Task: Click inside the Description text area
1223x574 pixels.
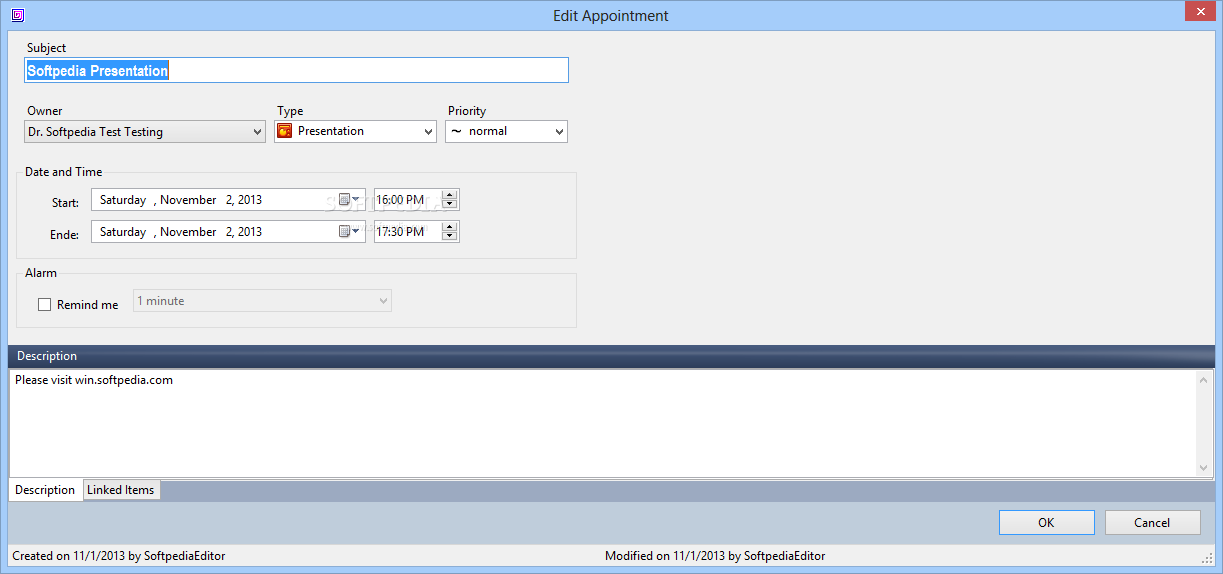Action: (x=603, y=423)
